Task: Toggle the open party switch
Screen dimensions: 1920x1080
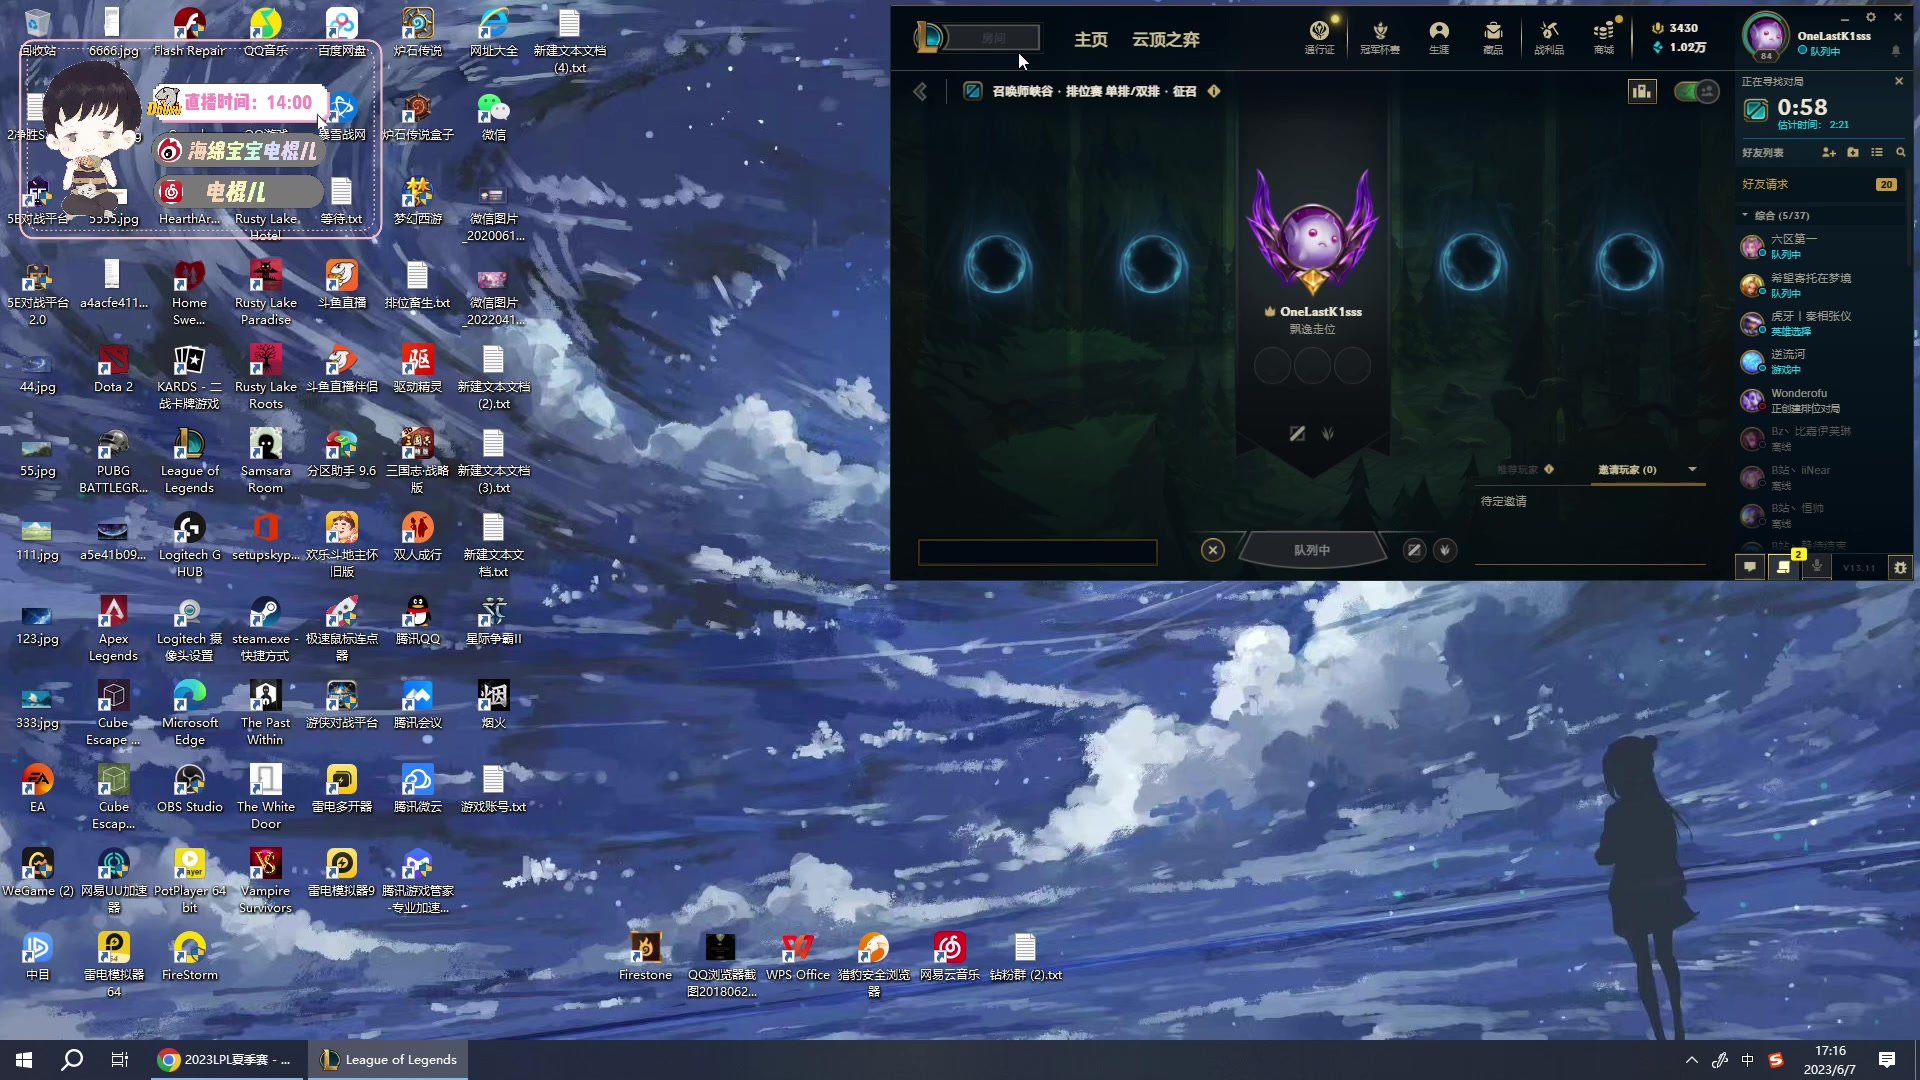Action: 1696,92
